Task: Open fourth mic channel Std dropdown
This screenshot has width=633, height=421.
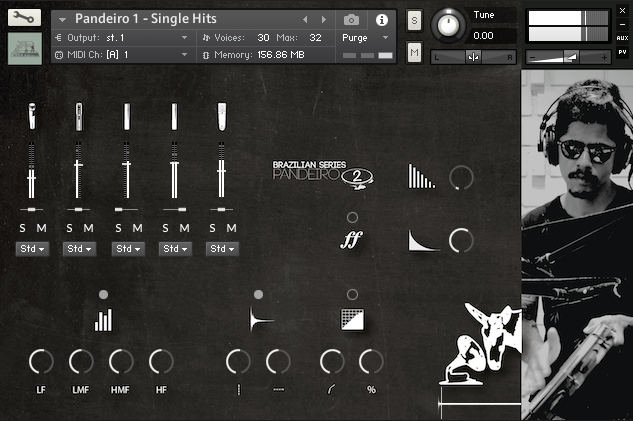Action: [175, 249]
